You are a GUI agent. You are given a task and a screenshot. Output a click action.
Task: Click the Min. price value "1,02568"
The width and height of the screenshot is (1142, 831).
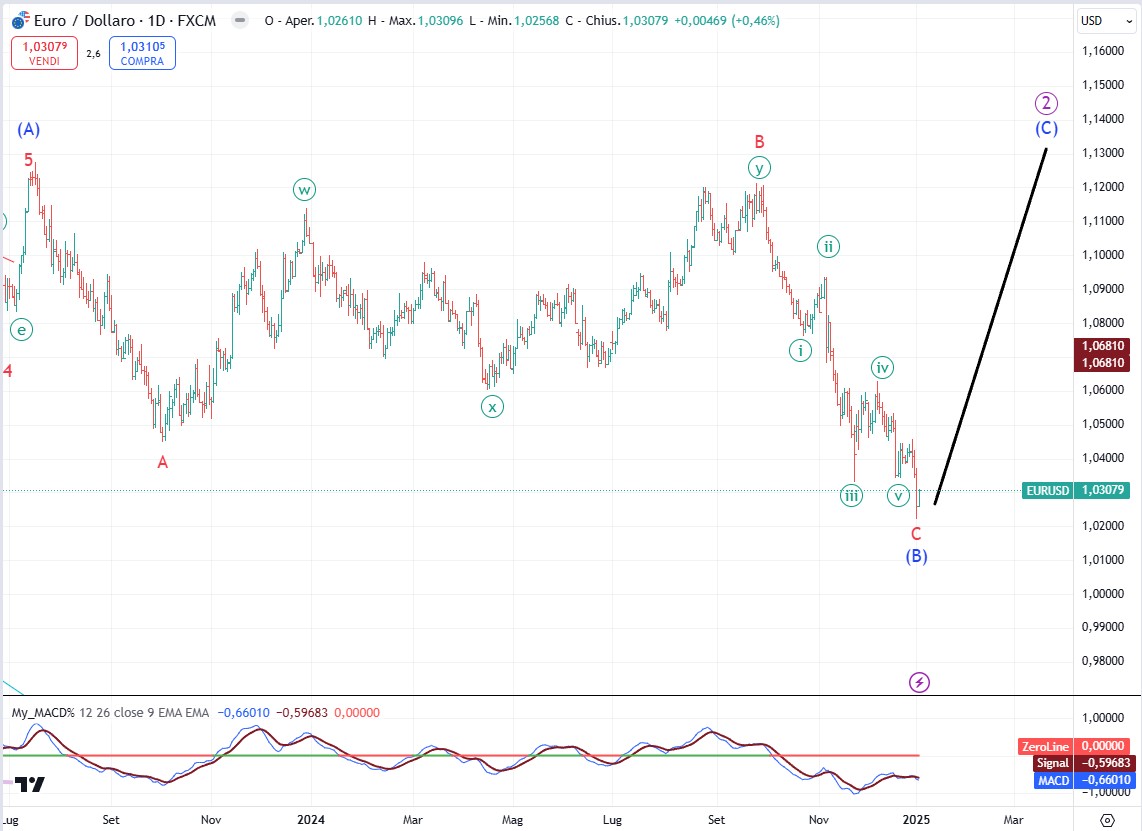coord(537,20)
